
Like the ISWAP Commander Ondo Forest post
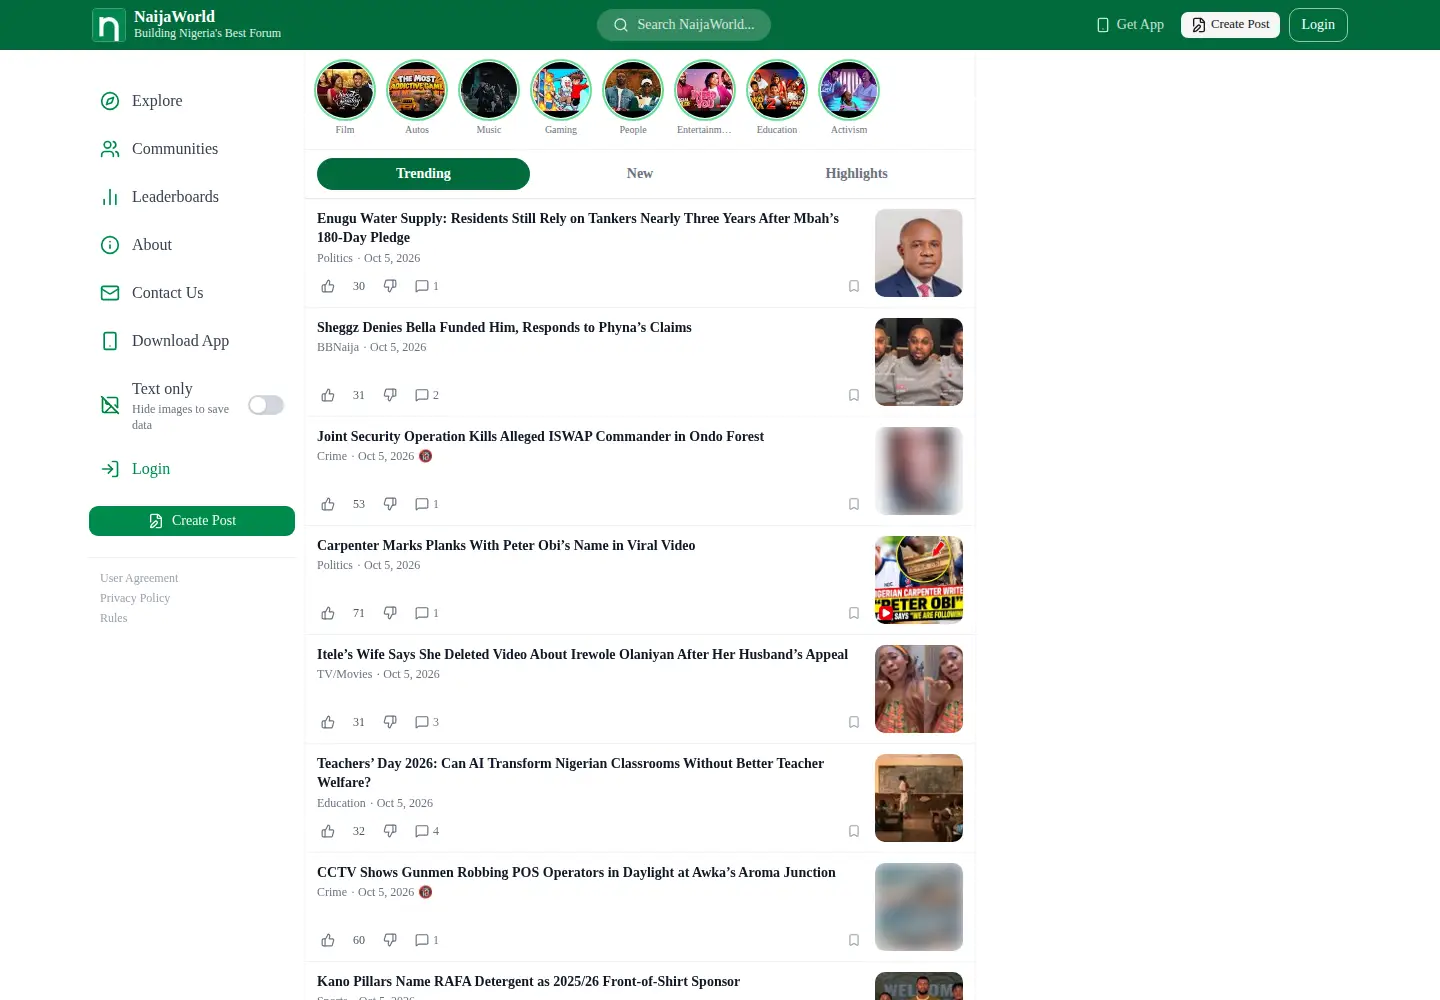coord(328,504)
